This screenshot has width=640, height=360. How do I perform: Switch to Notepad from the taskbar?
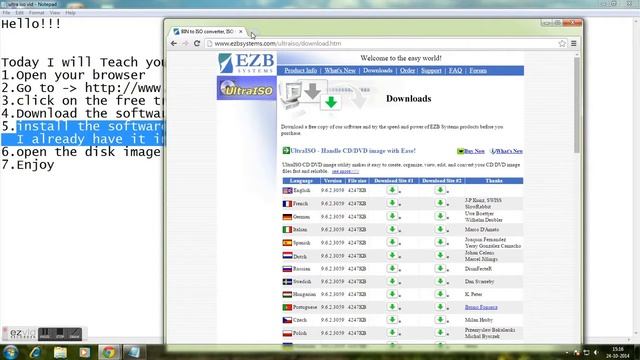133,352
